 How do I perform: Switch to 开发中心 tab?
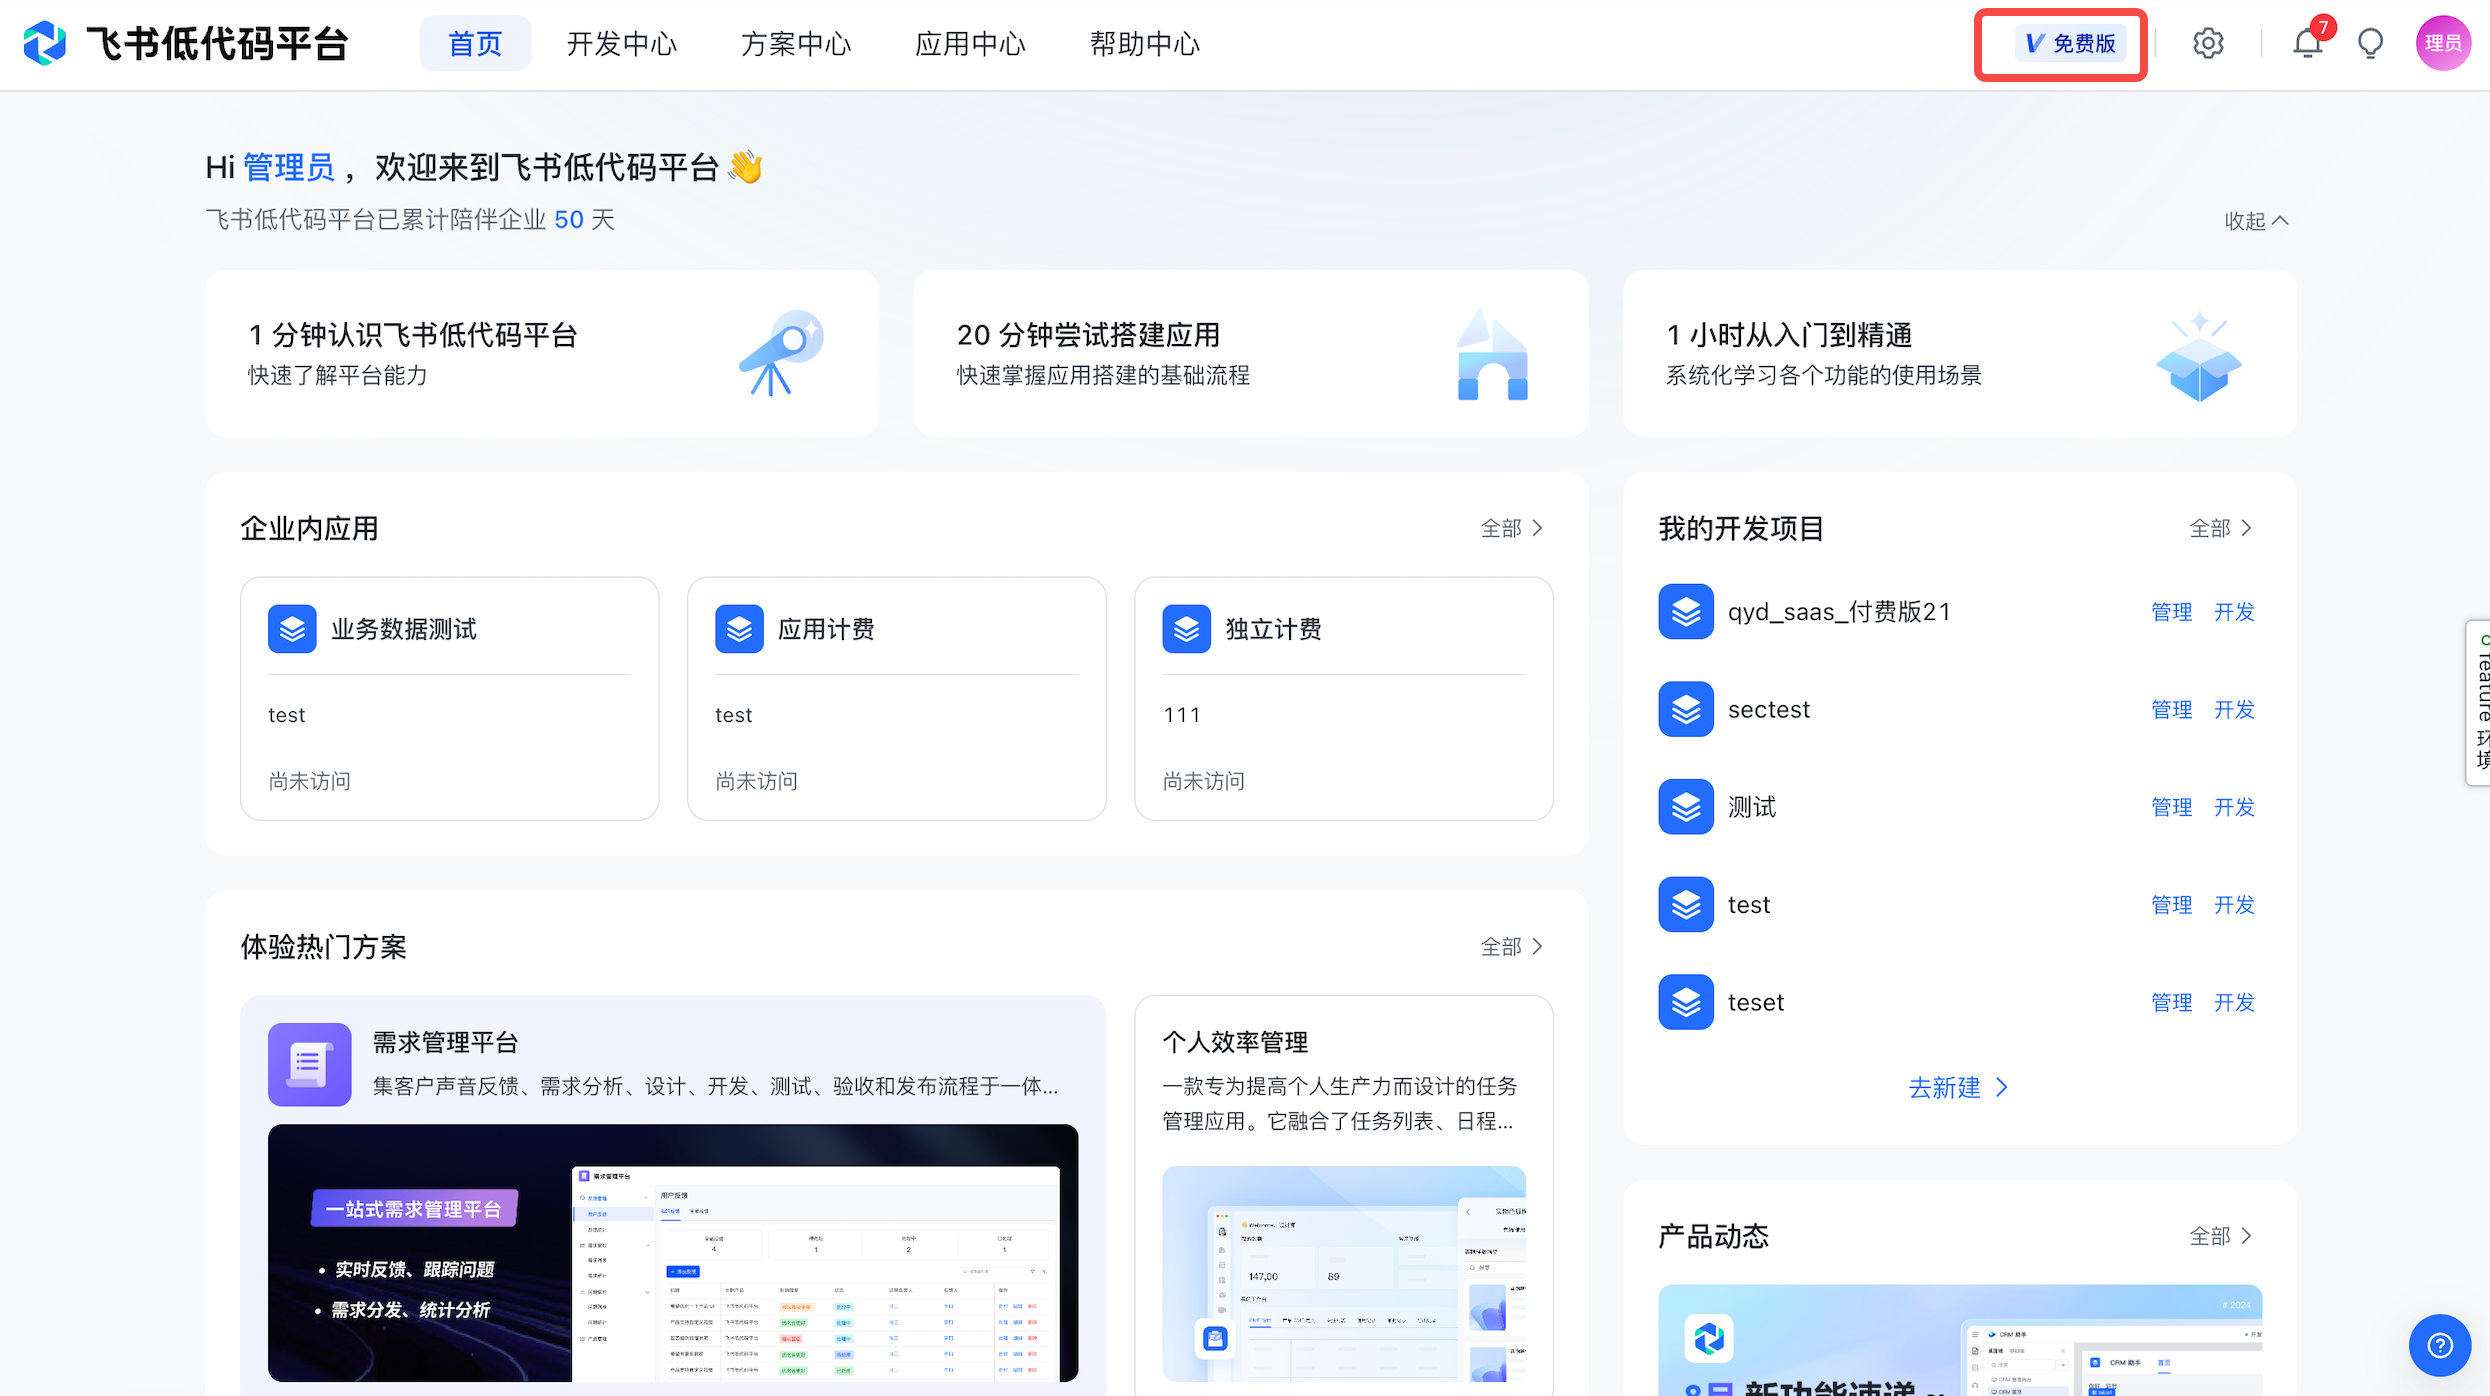[x=622, y=44]
